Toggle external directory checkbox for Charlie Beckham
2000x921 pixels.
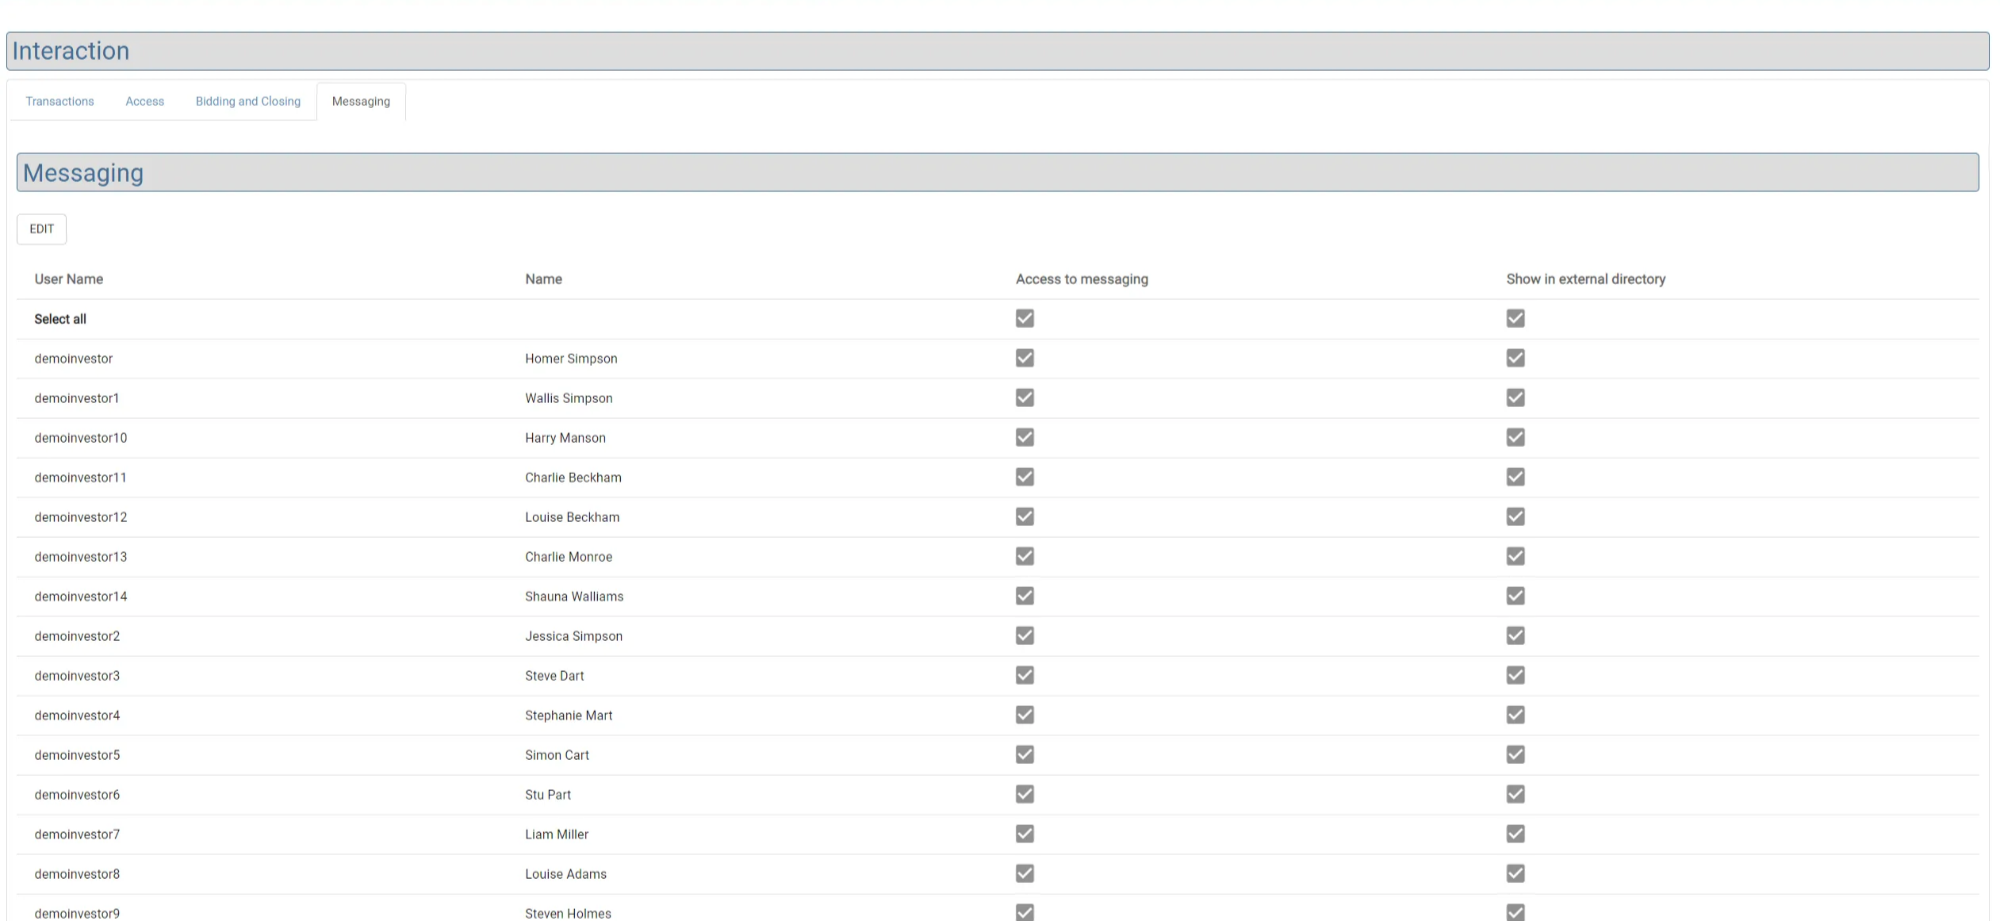[x=1515, y=477]
